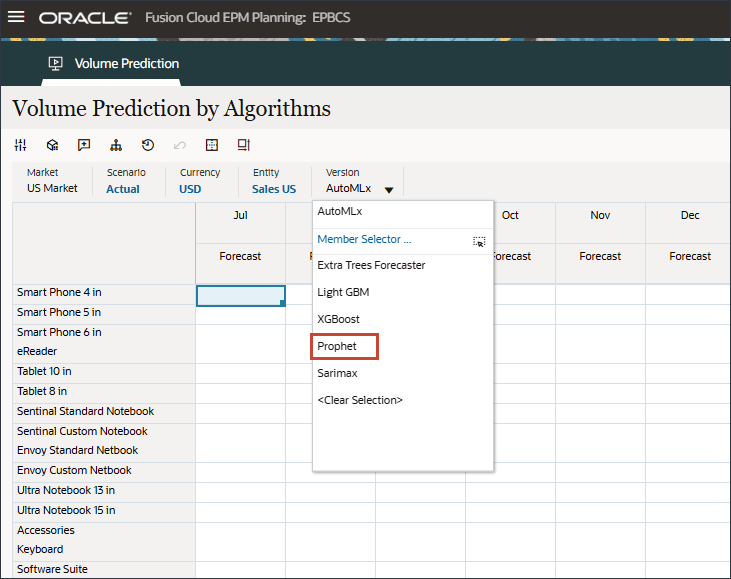This screenshot has width=731, height=579.
Task: Click the cube data toolbar icon
Action: click(x=52, y=145)
